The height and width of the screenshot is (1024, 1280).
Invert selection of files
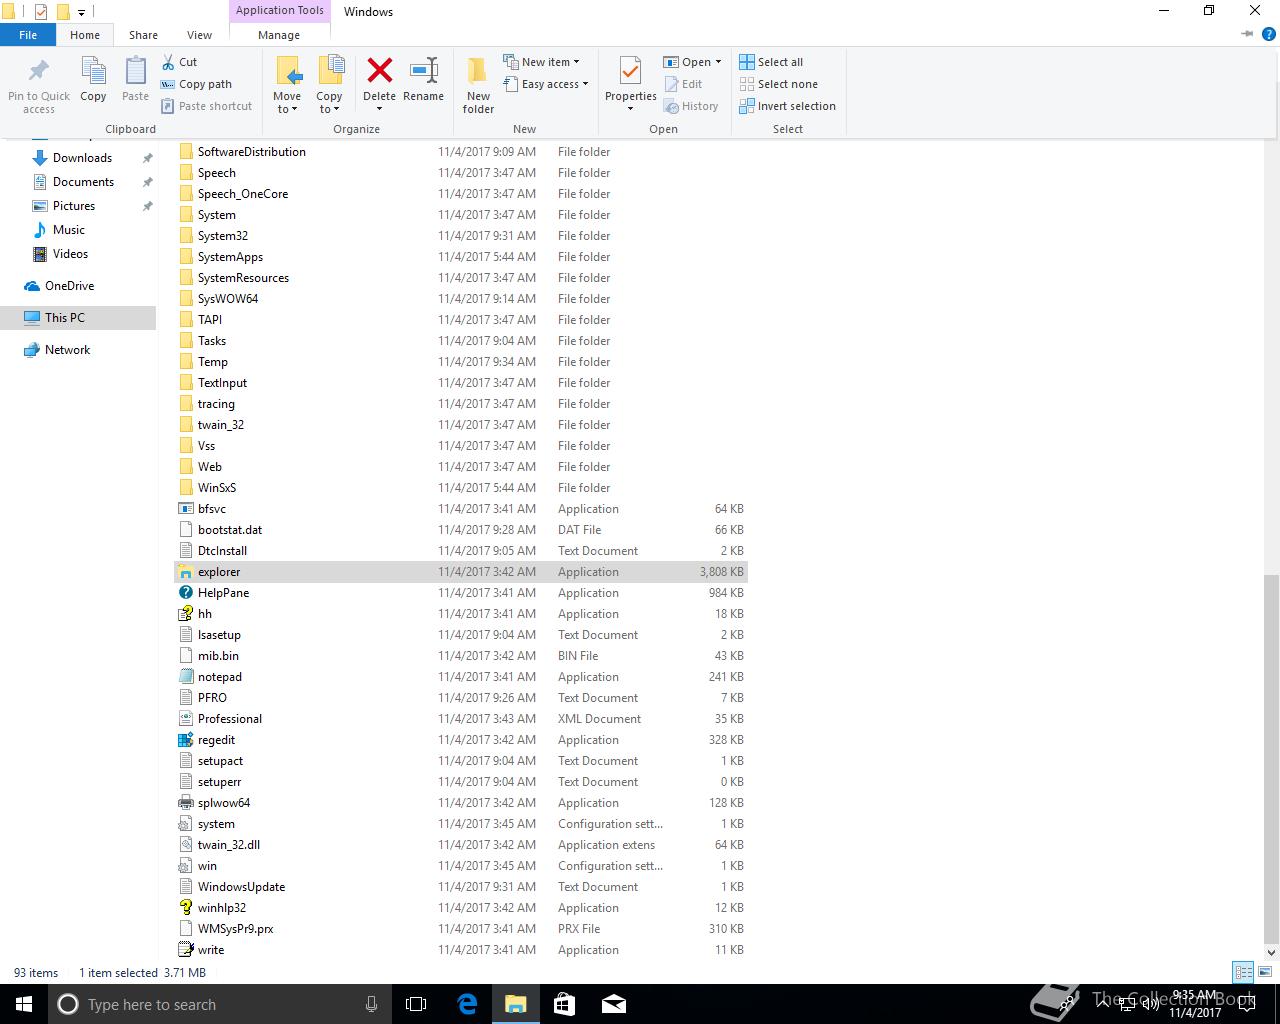(x=787, y=106)
